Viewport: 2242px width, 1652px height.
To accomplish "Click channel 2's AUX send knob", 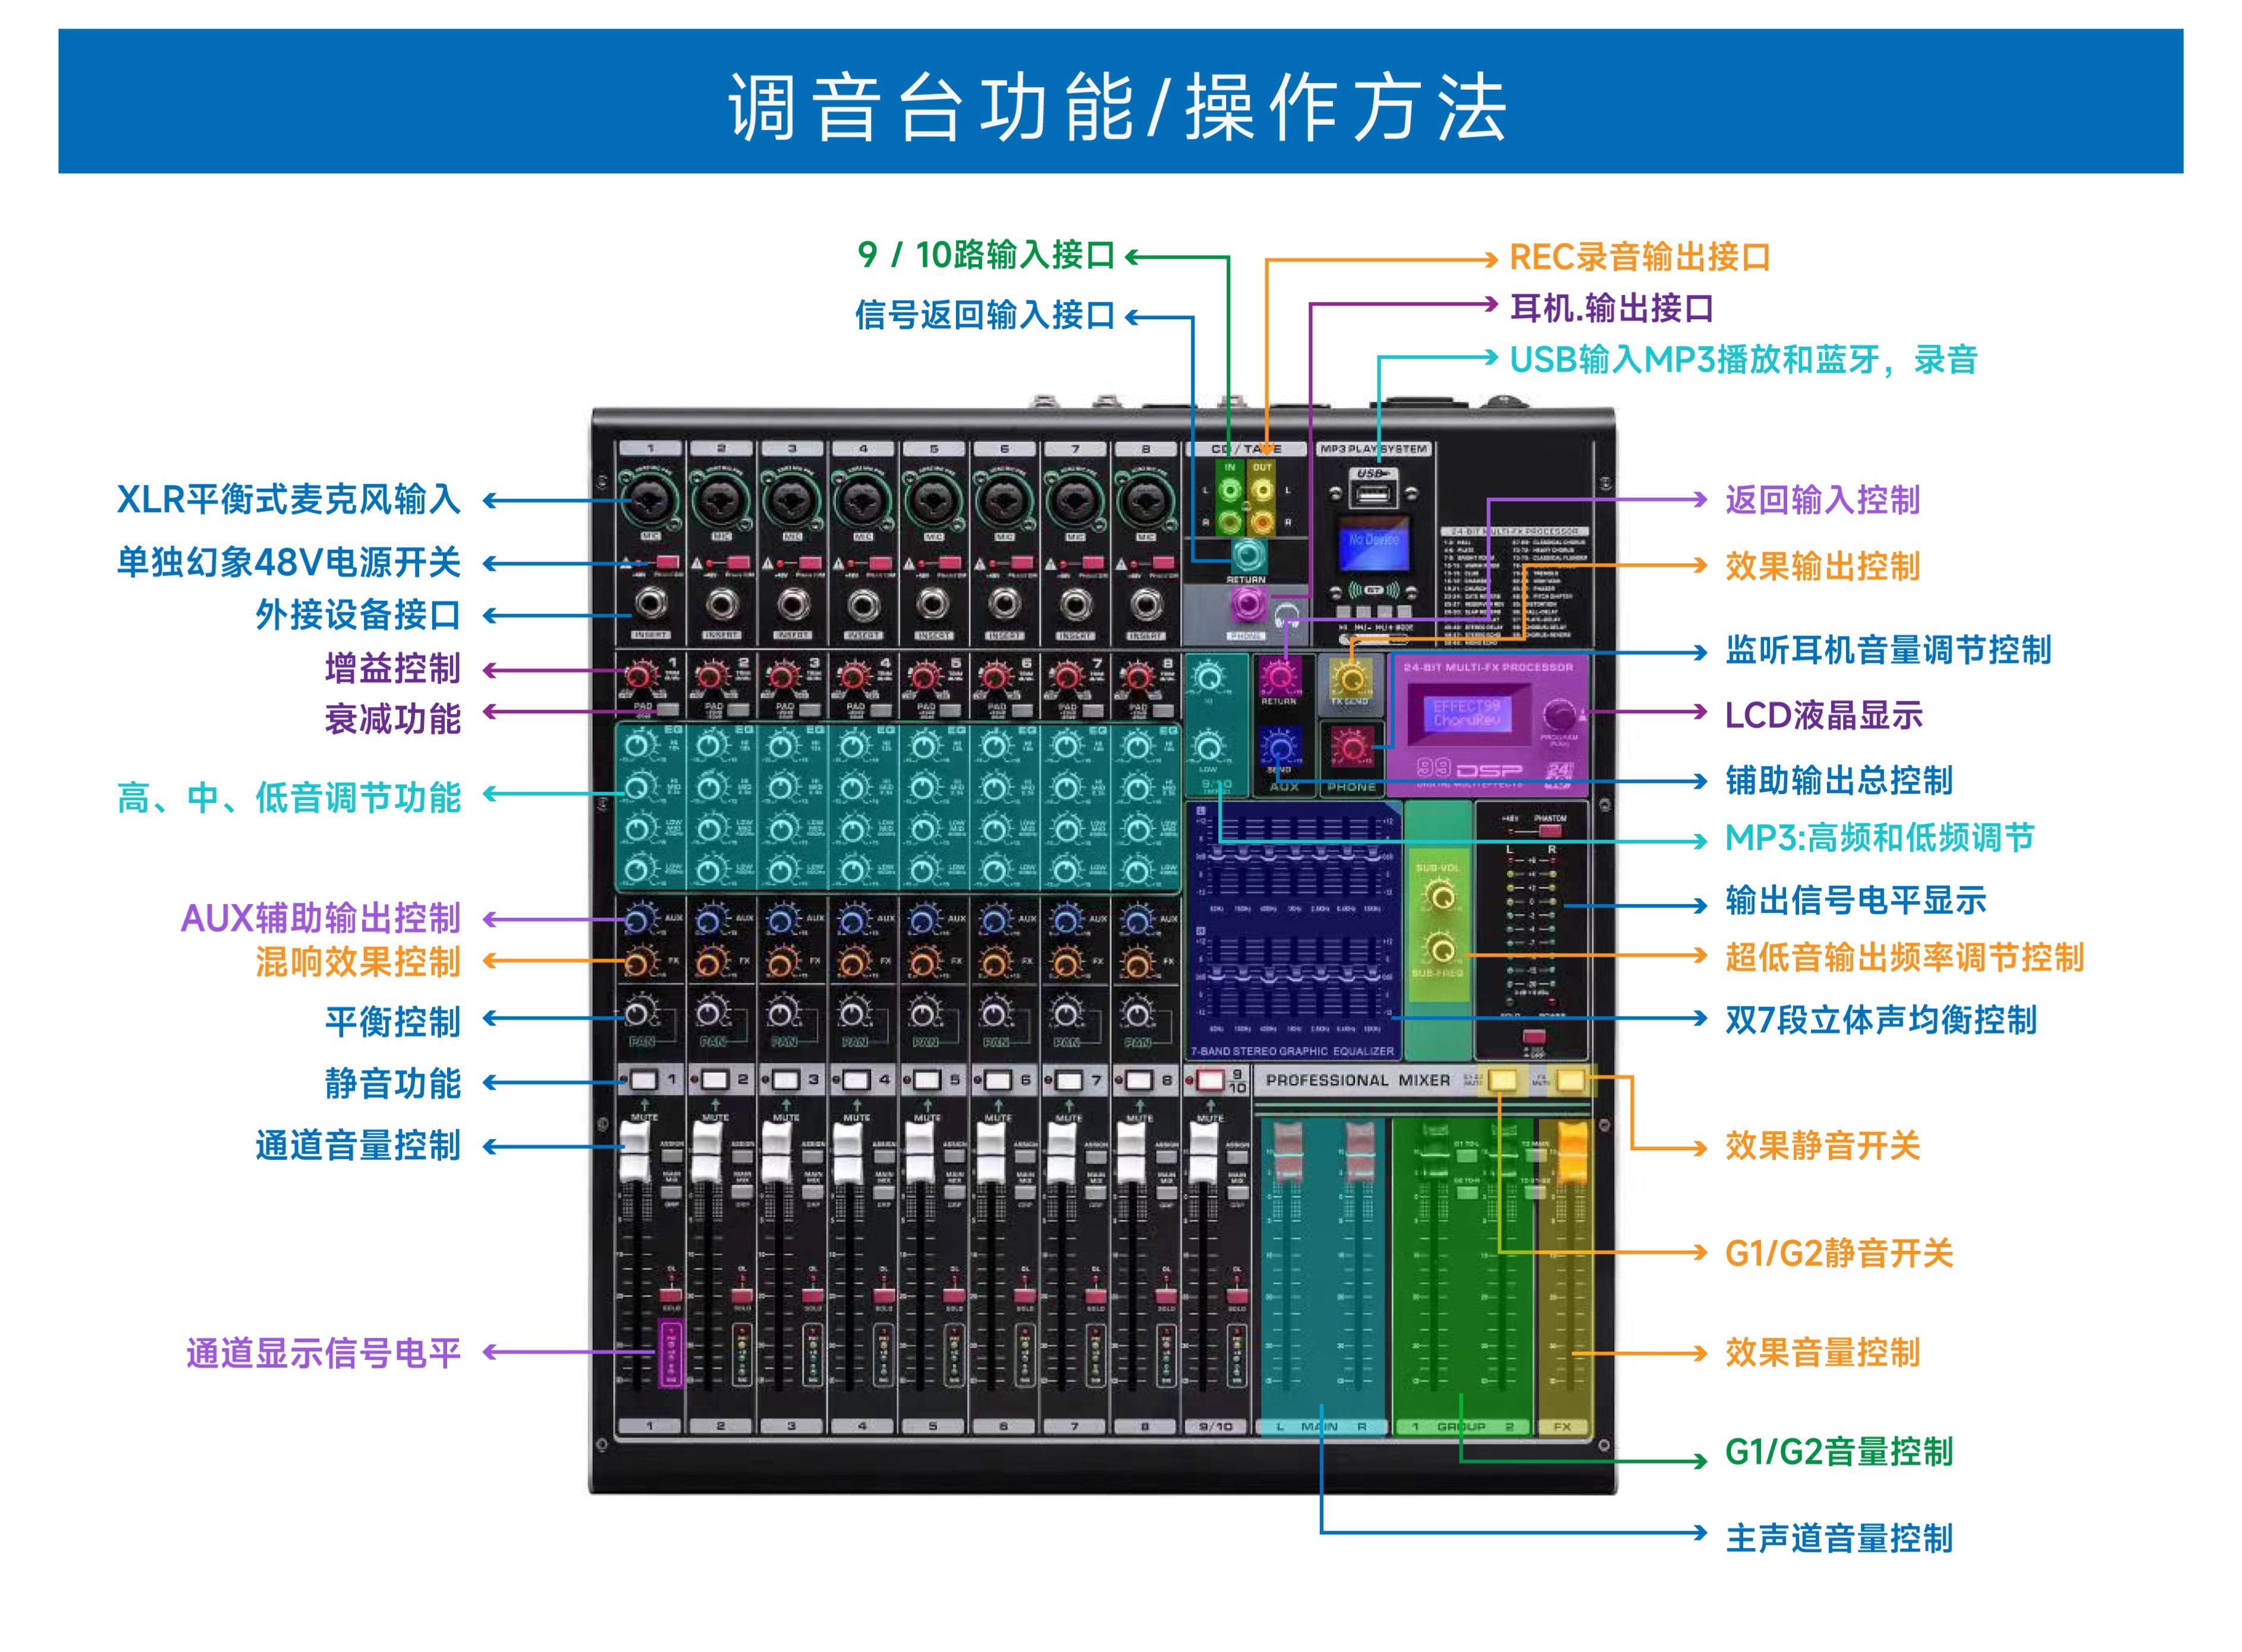I will 710,922.
